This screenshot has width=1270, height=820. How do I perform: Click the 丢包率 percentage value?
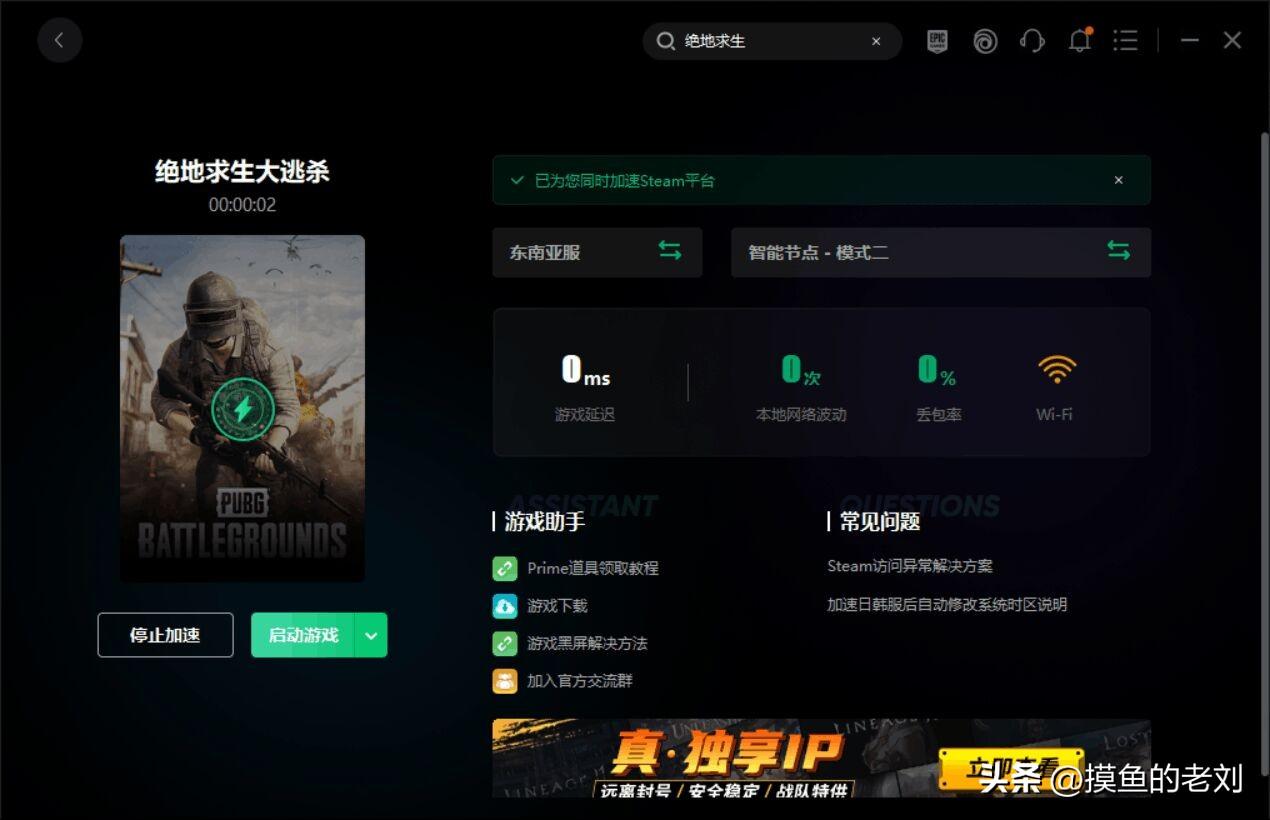tap(938, 371)
